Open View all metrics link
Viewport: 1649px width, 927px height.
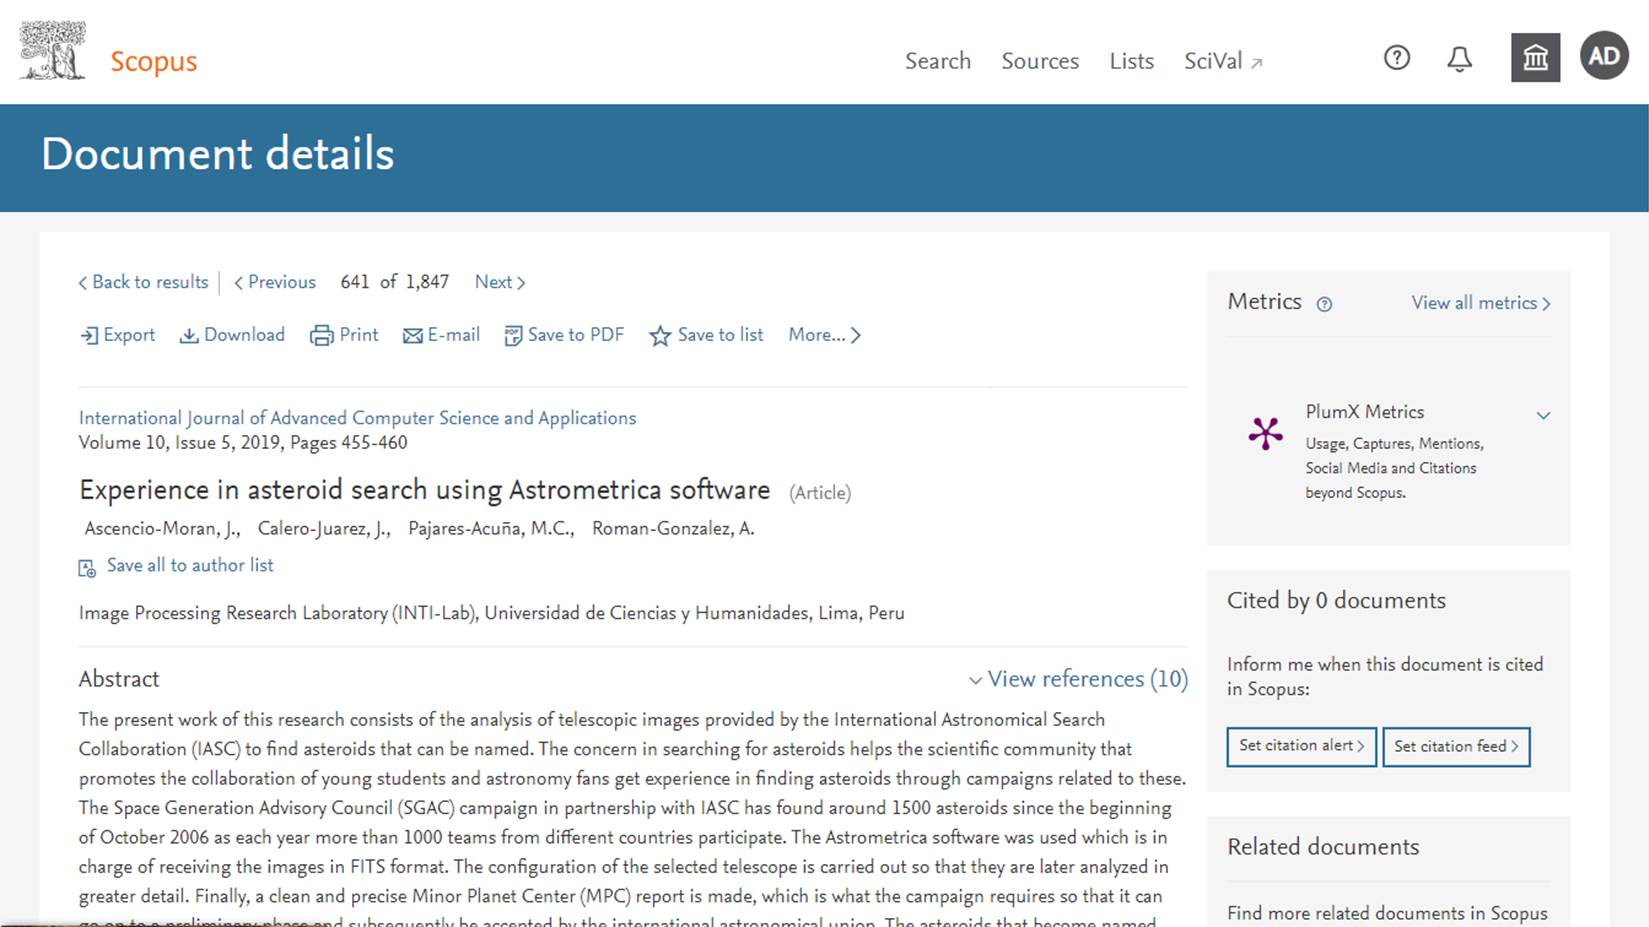click(1481, 303)
